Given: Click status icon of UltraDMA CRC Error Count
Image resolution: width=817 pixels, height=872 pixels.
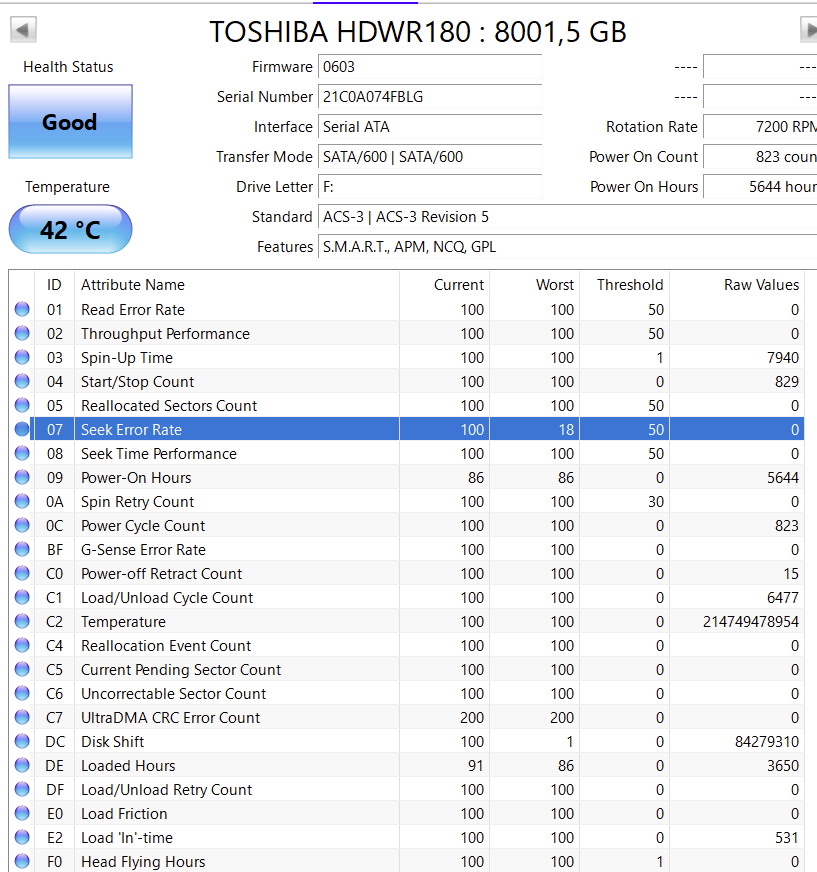Looking at the screenshot, I should [22, 717].
